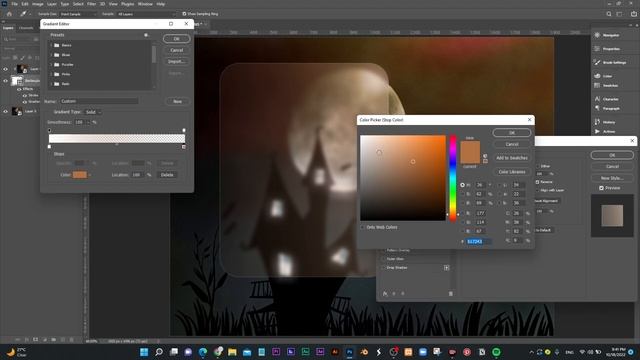
Task: Click the trash icon in Layer Style dialog
Action: (x=451, y=293)
